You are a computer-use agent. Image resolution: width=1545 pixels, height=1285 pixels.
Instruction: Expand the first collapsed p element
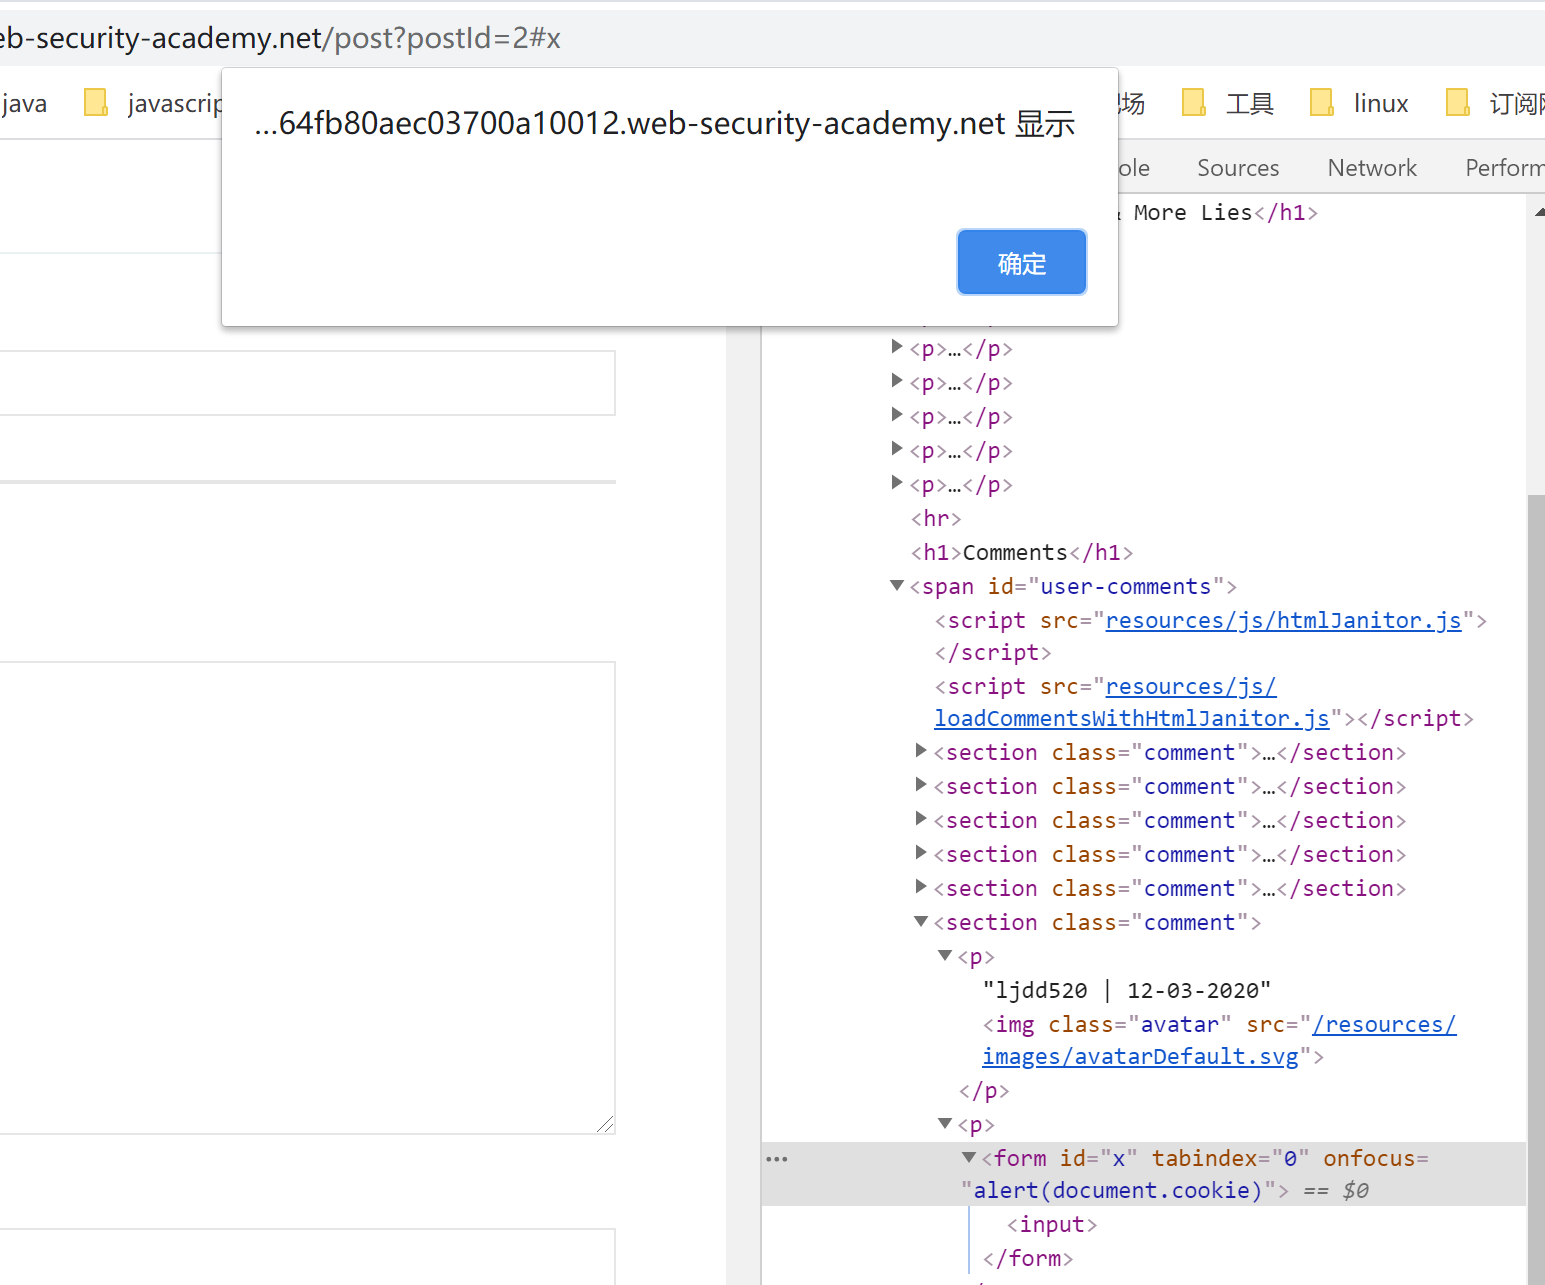point(897,347)
